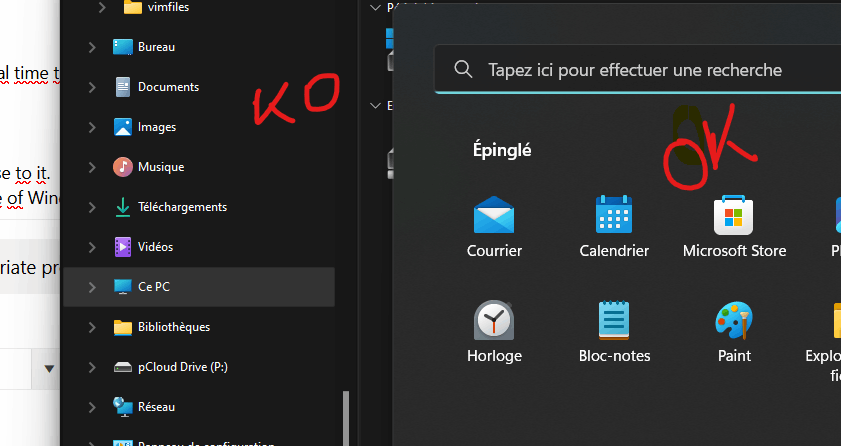Expand the Téléchargements tree node
Viewport: 841px width, 446px height.
pos(92,207)
